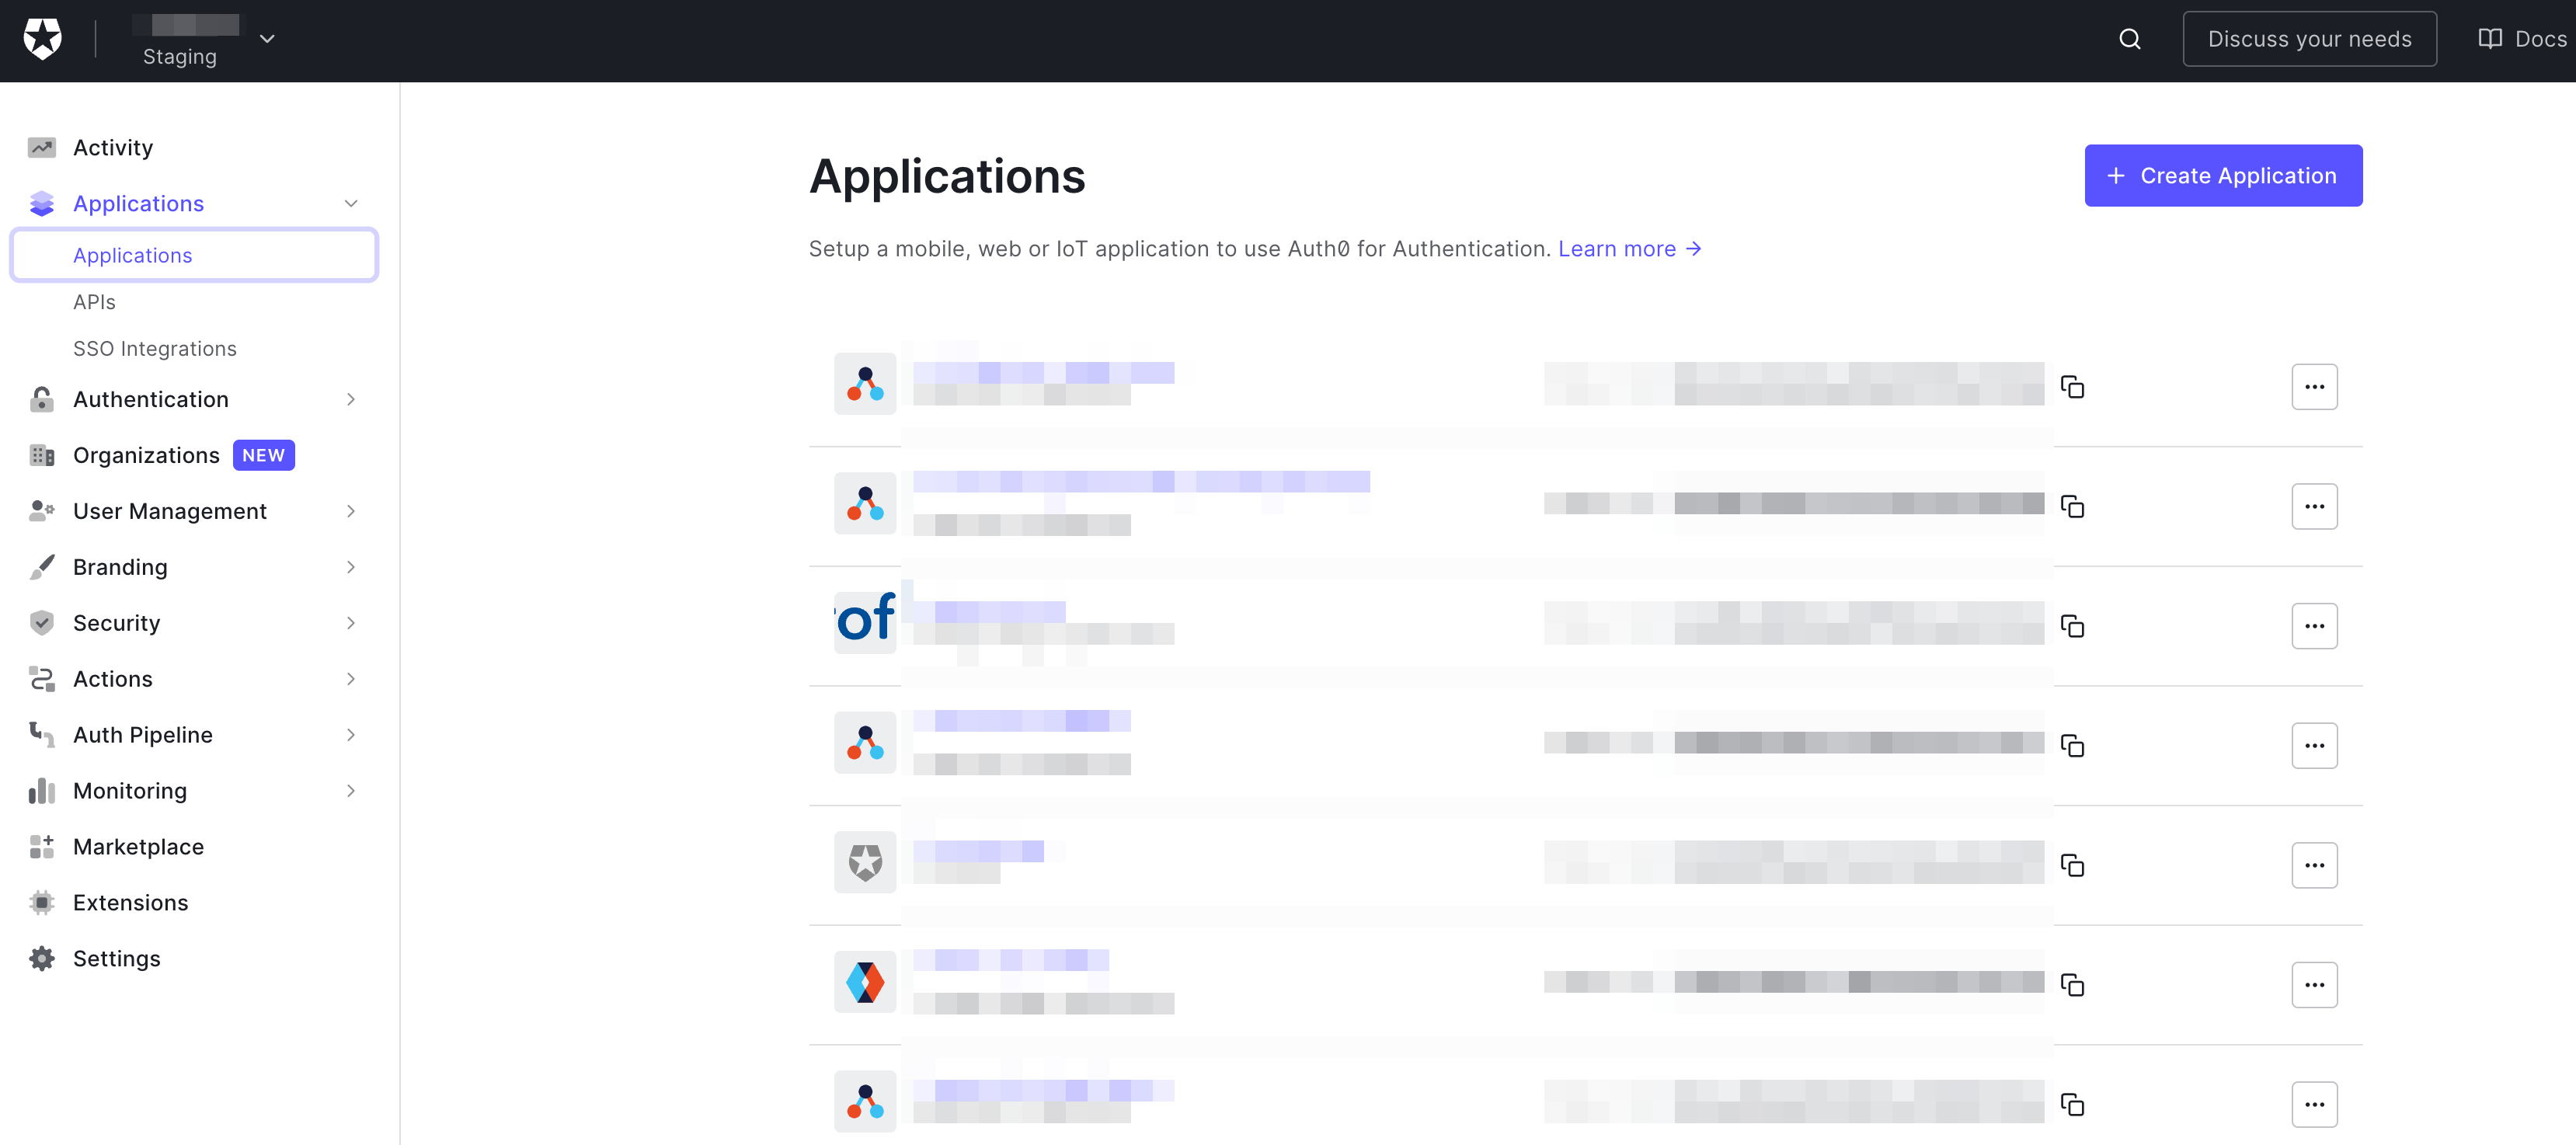Select the Activity sidebar icon
Image resolution: width=2576 pixels, height=1145 pixels.
click(41, 146)
